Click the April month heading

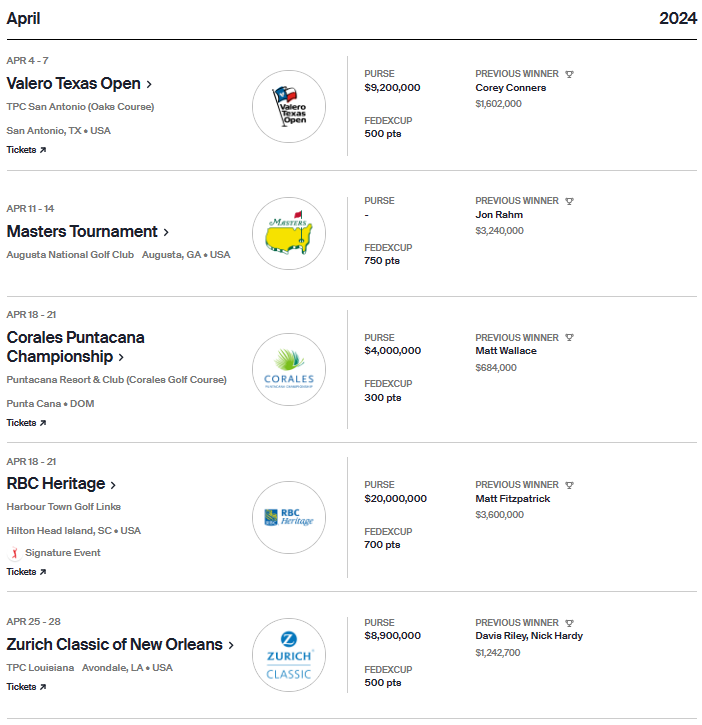(23, 18)
